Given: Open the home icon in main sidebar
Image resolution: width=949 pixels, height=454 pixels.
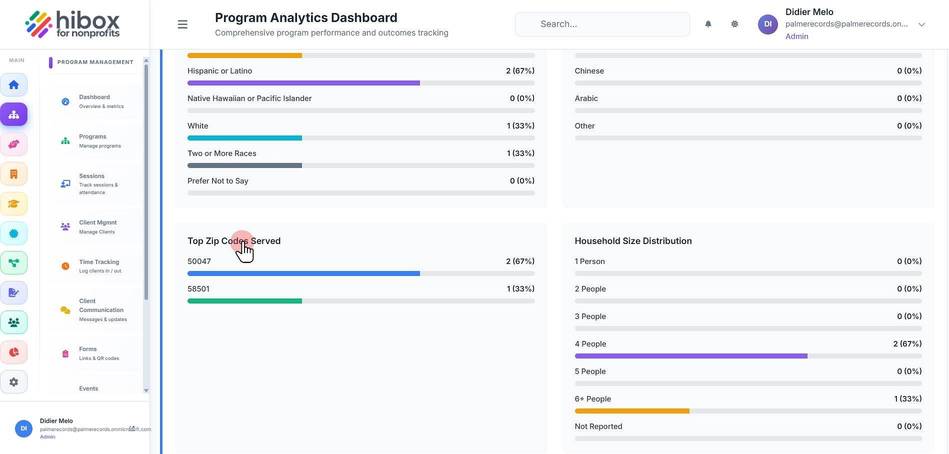Looking at the screenshot, I should (13, 85).
